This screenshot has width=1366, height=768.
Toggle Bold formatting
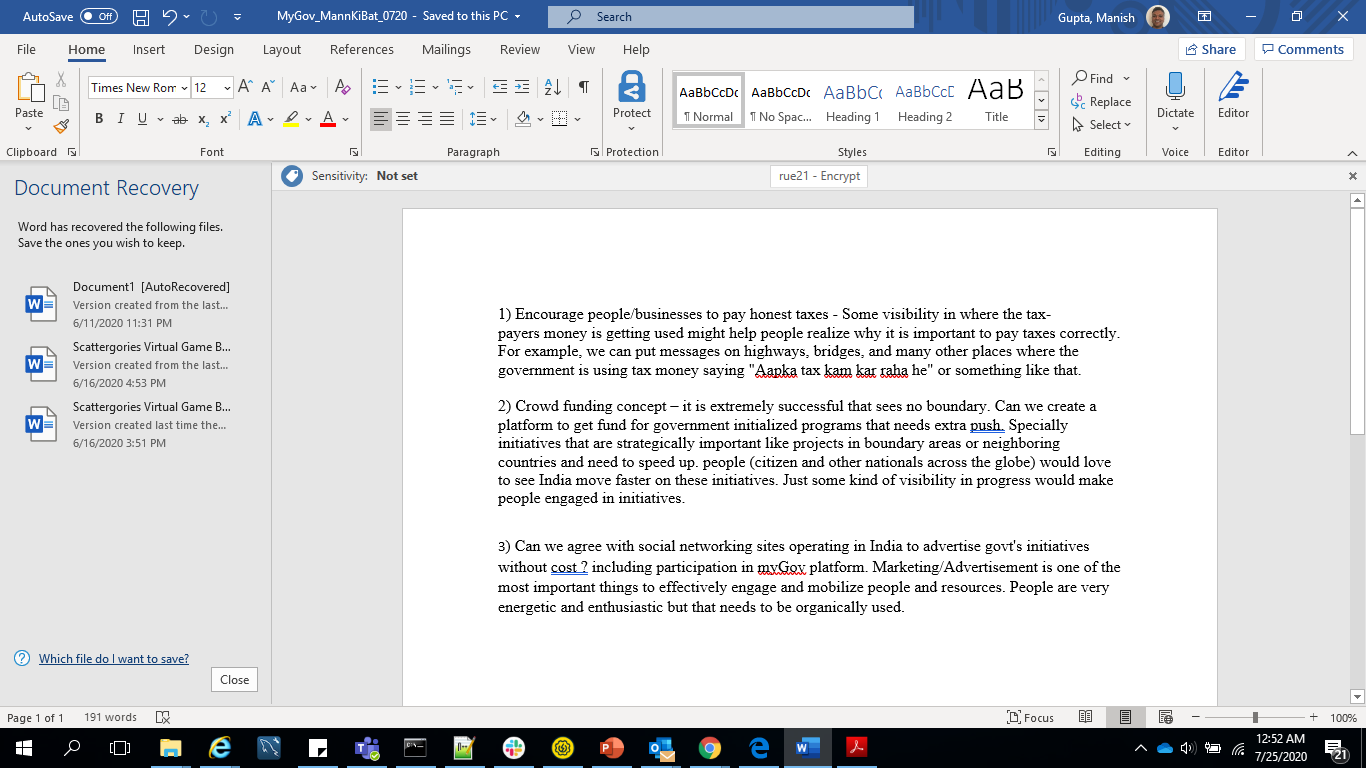[x=99, y=119]
